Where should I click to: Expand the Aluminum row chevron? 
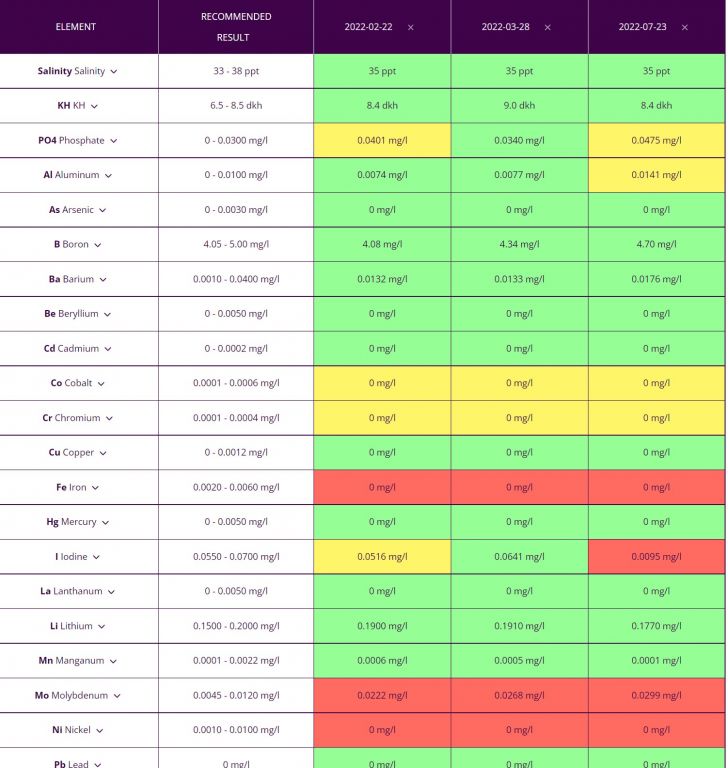click(108, 176)
